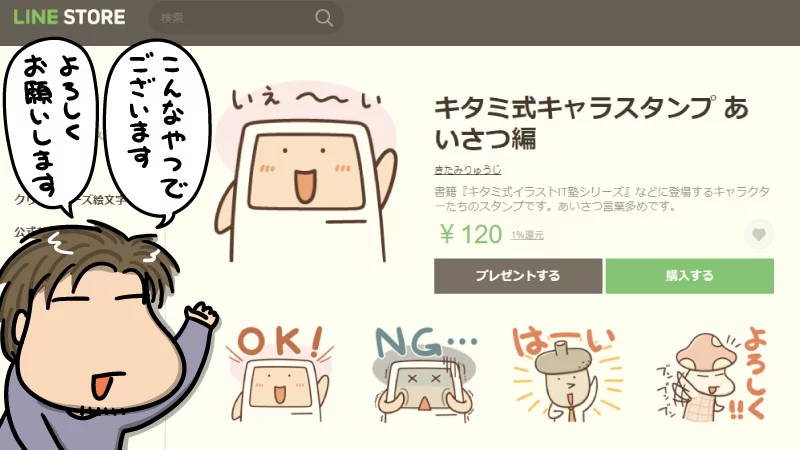Image resolution: width=800 pixels, height=450 pixels.
Task: Select the よろしく mushroom sticker thumbnail
Action: coord(711,375)
